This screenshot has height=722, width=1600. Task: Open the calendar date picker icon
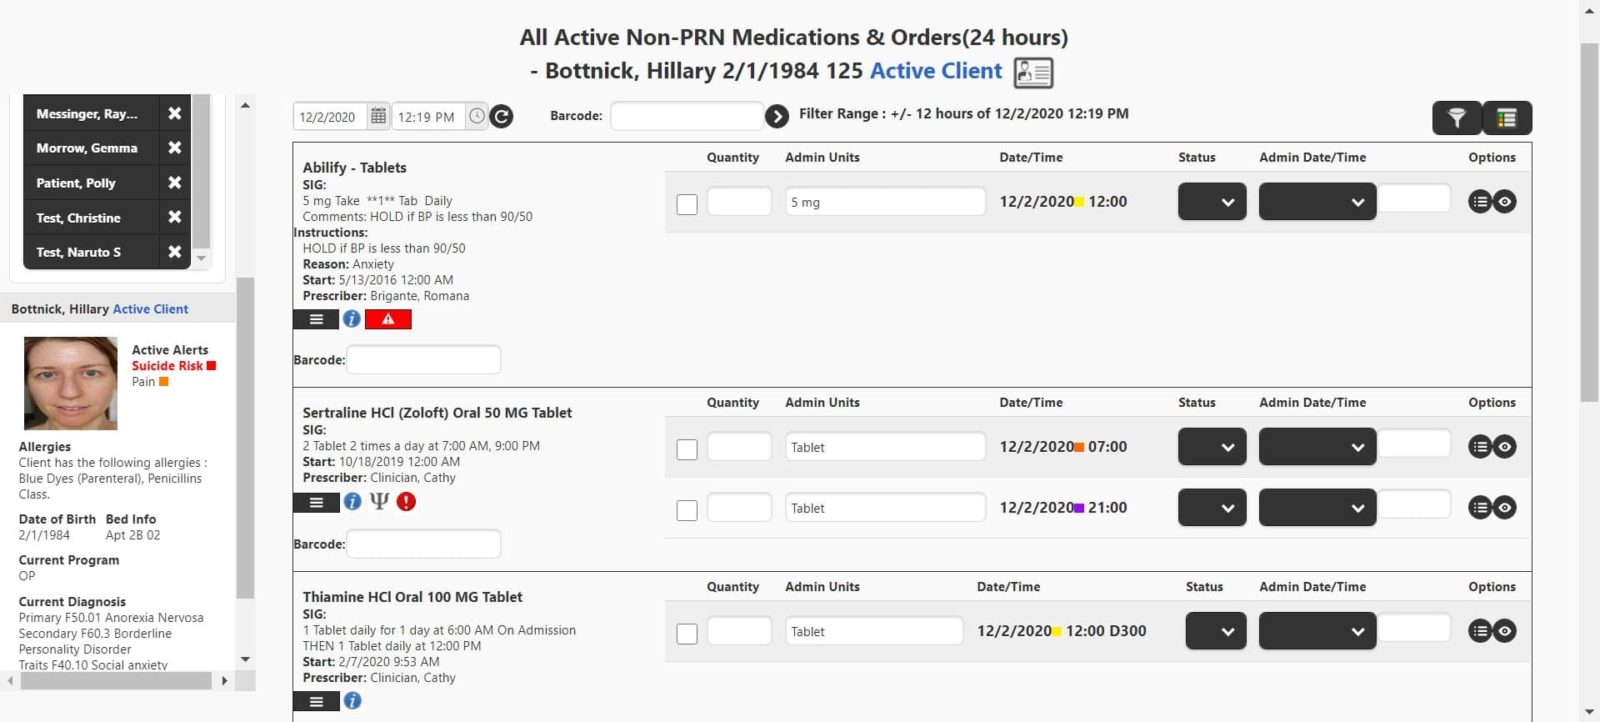pos(378,117)
